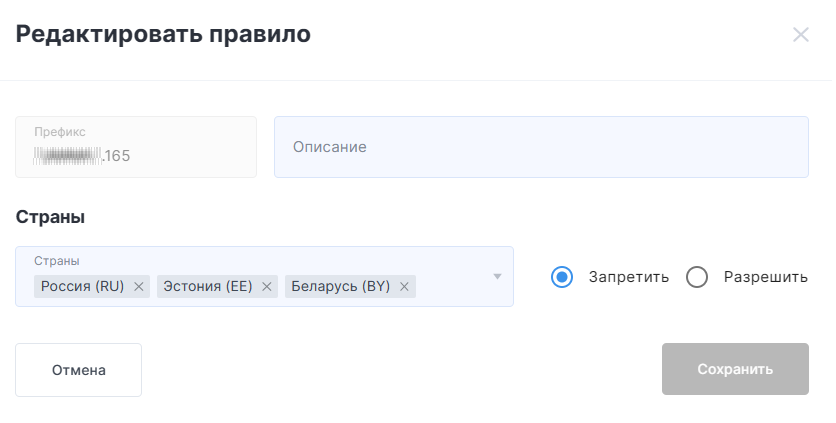
Task: Expand the Страны dropdown arrow
Action: (x=497, y=277)
